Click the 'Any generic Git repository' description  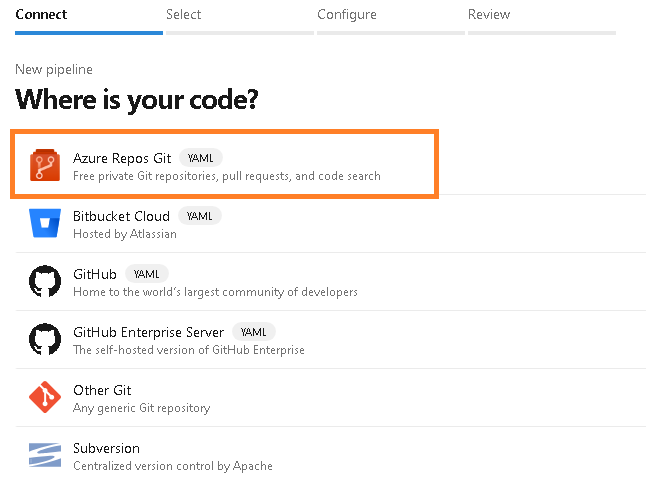(x=141, y=408)
